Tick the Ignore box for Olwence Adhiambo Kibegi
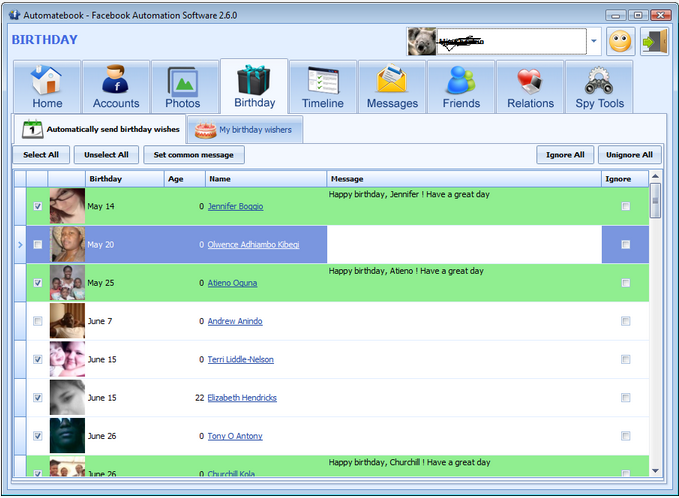 pos(625,245)
